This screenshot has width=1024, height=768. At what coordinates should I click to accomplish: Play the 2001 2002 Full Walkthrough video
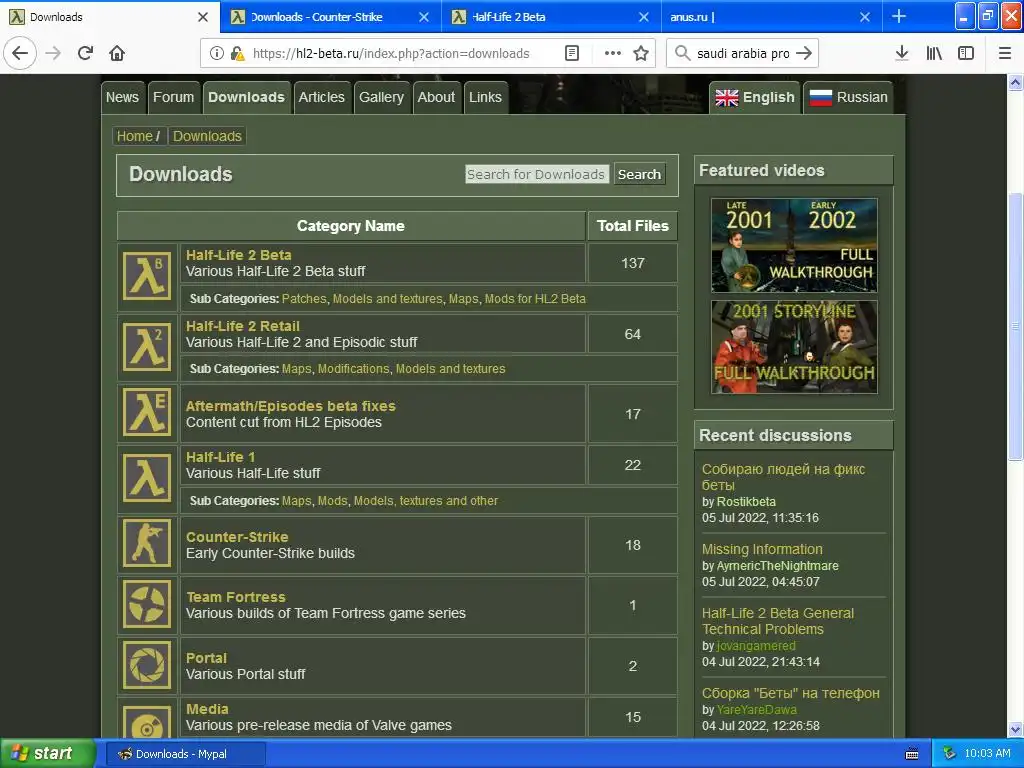tap(794, 245)
